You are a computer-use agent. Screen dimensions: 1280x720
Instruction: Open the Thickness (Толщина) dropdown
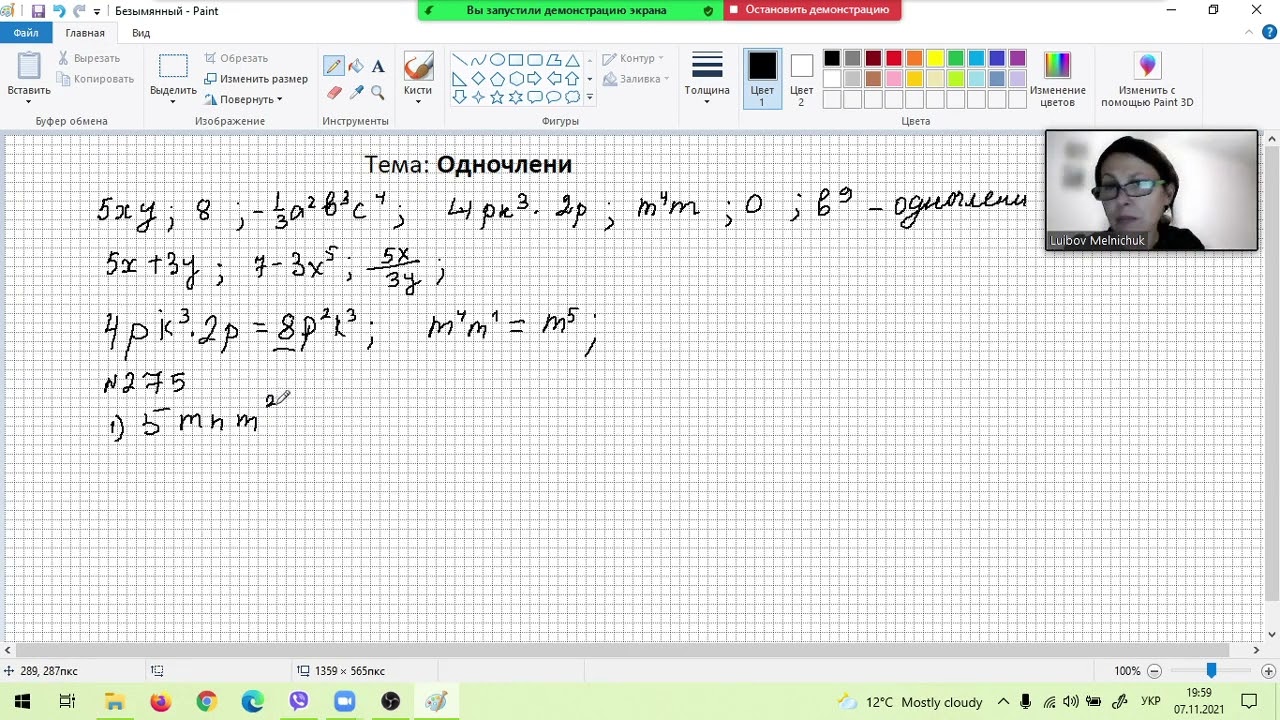coord(707,79)
